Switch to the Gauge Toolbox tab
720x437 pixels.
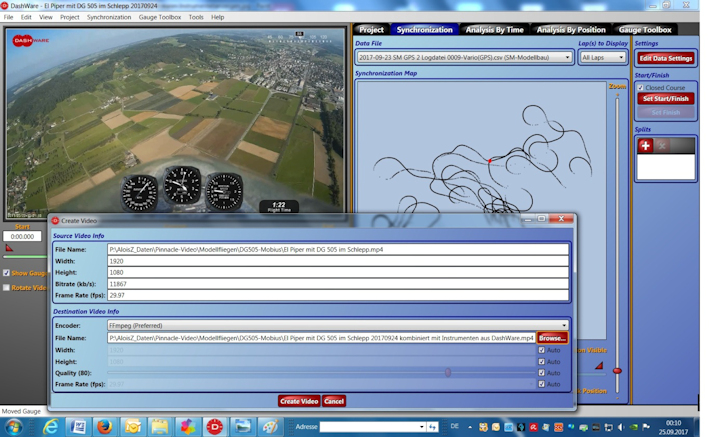pyautogui.click(x=645, y=29)
